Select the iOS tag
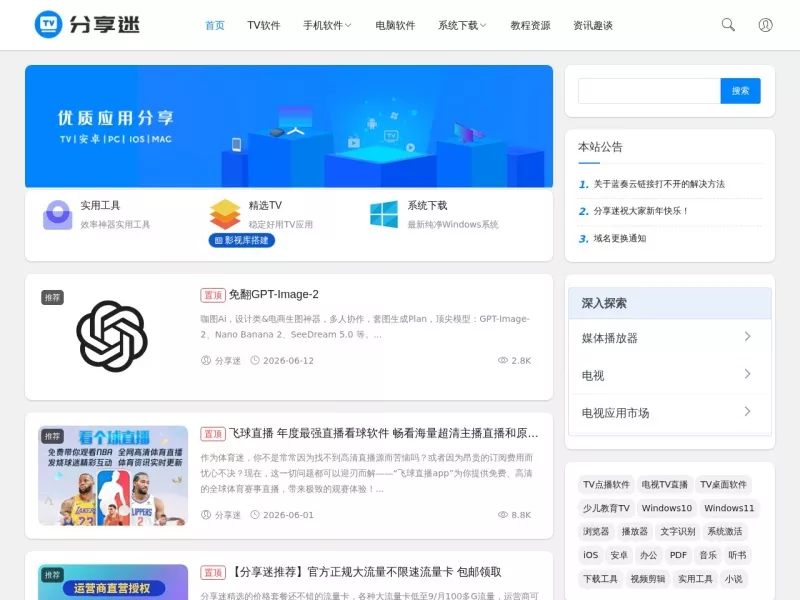Viewport: 800px width, 600px height. click(590, 555)
